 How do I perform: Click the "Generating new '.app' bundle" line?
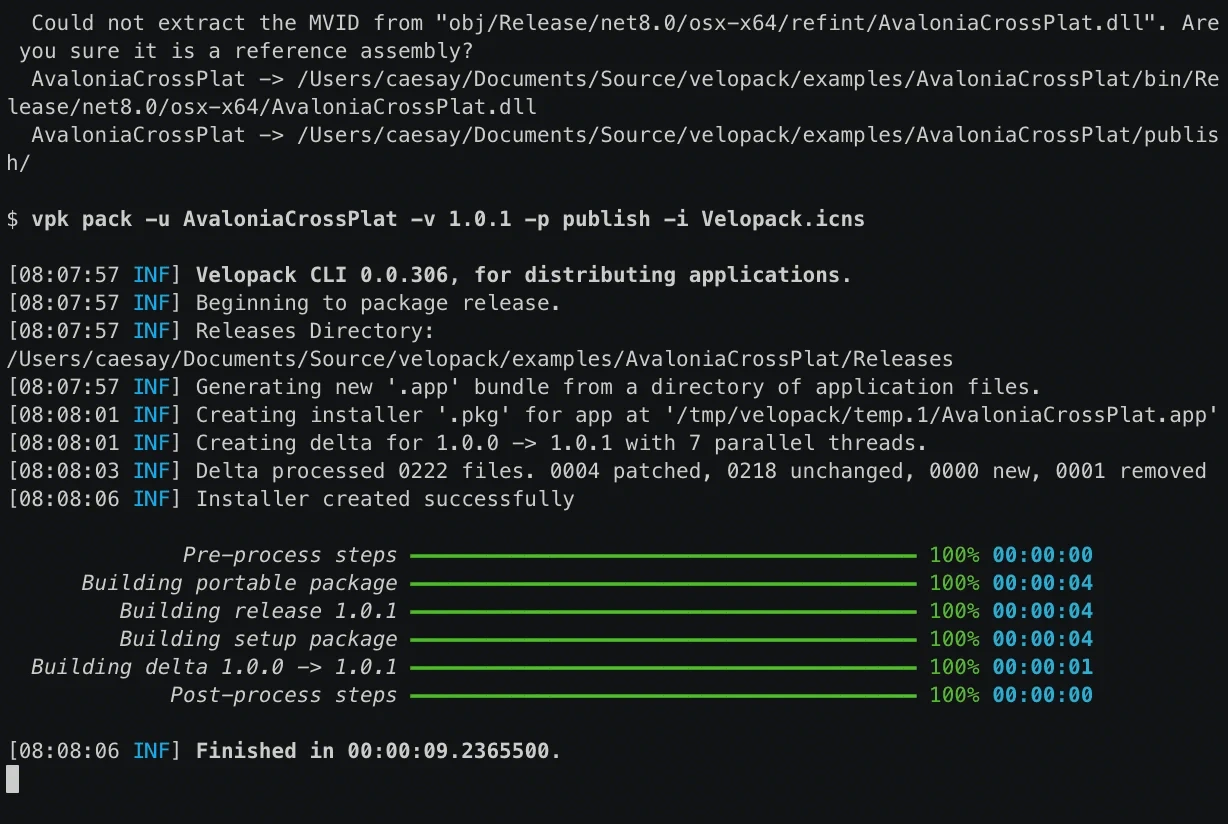point(618,387)
